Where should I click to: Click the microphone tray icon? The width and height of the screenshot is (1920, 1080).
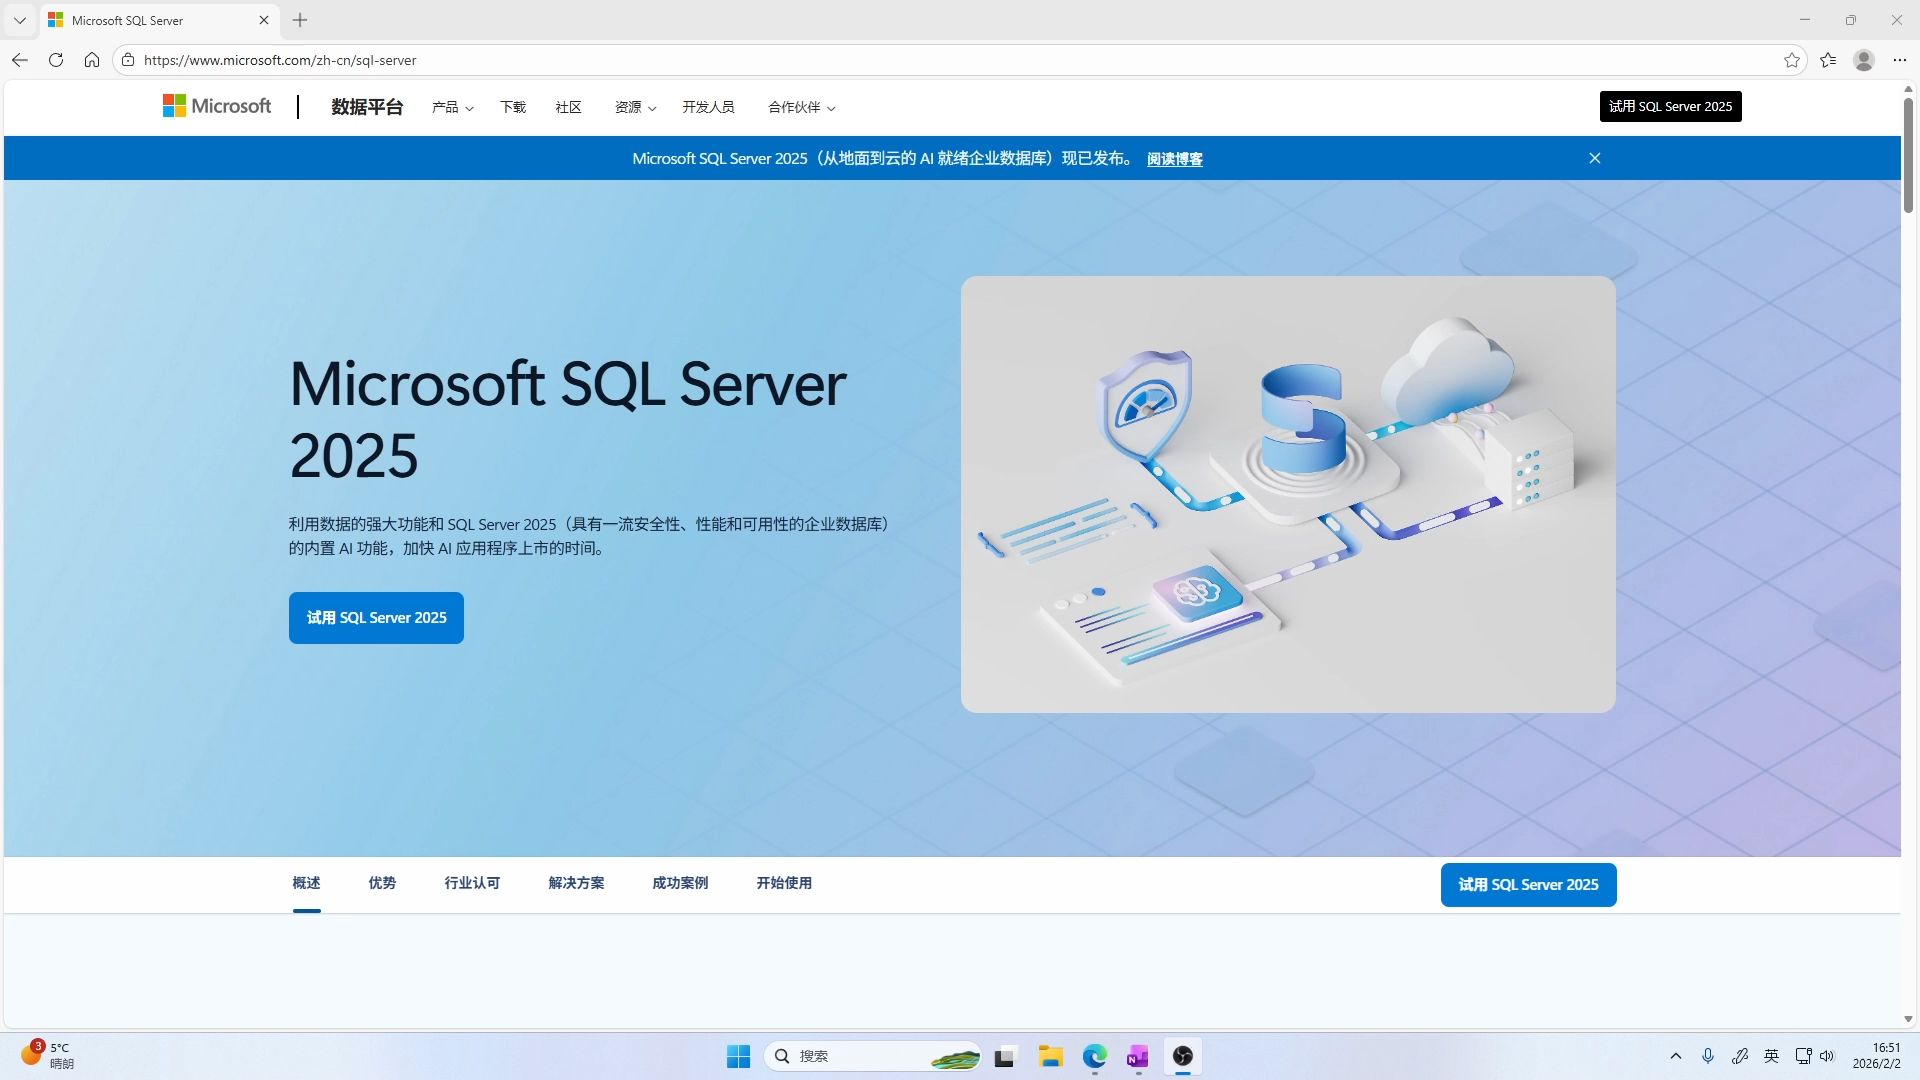[x=1708, y=1056]
